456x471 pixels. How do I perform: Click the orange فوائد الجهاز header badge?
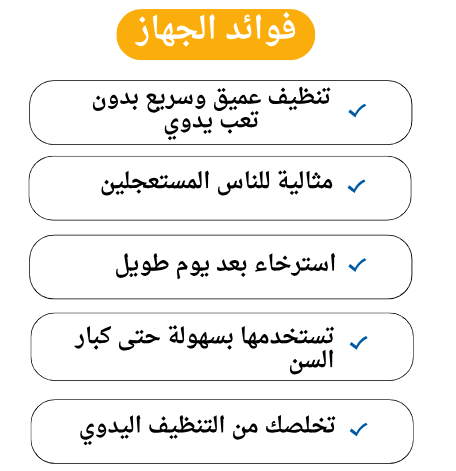coord(216,34)
